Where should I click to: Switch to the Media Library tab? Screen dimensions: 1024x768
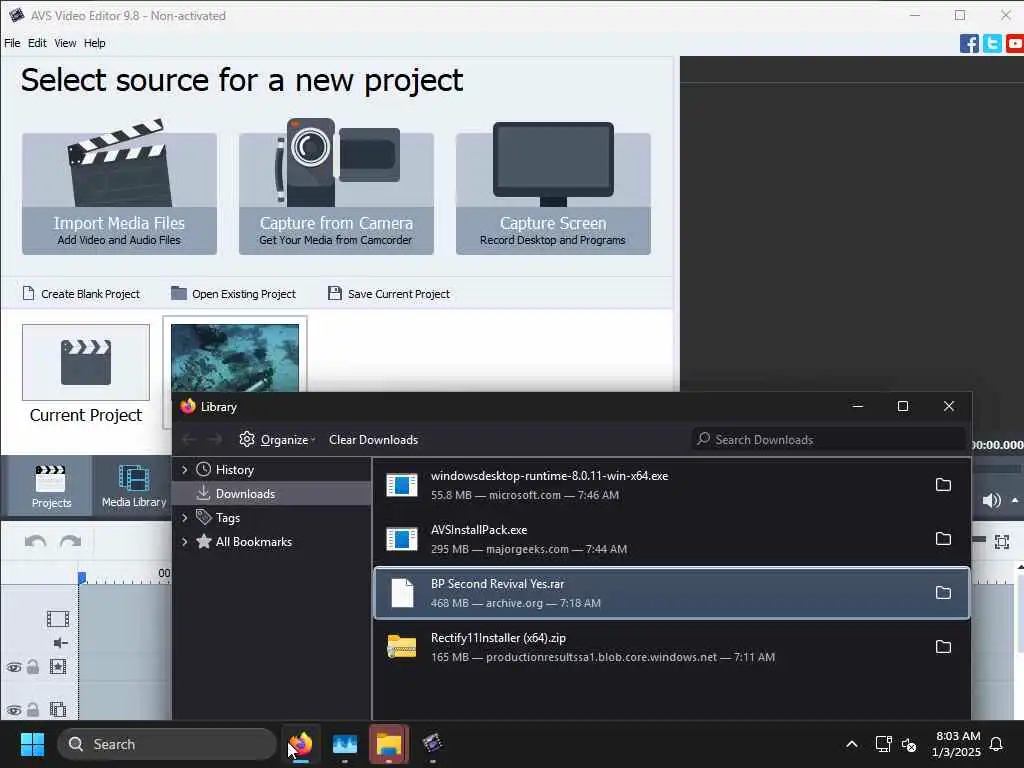(134, 487)
